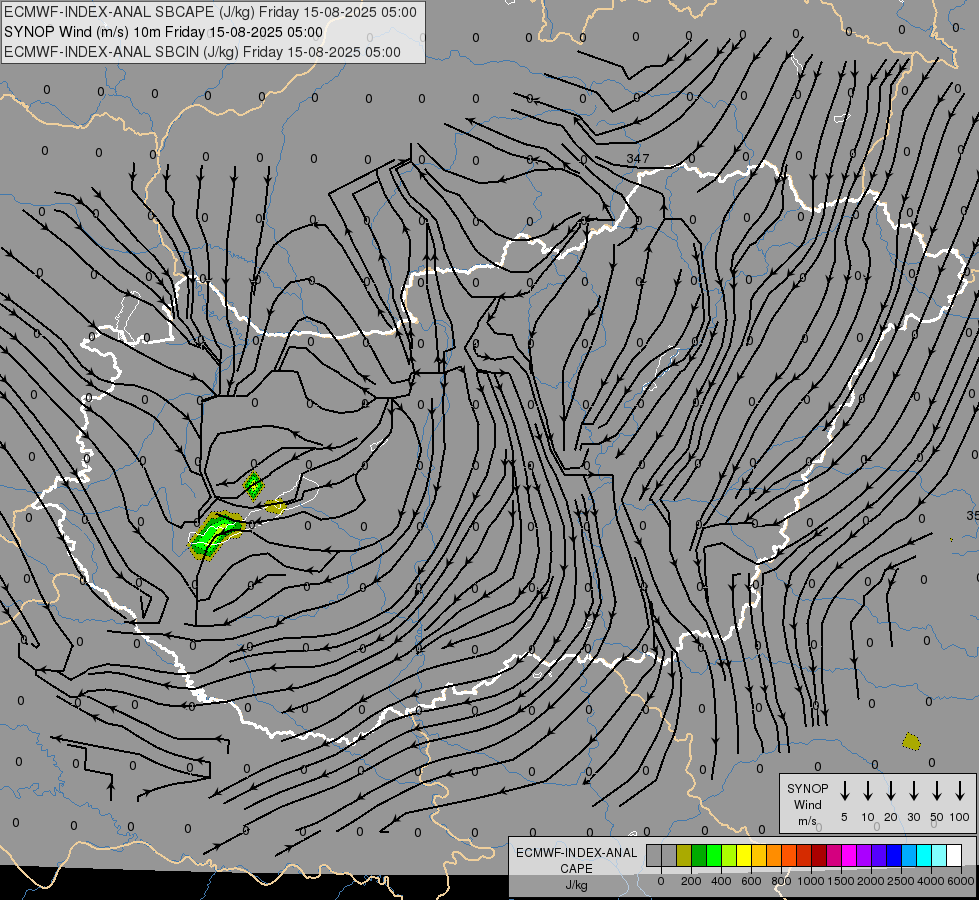979x900 pixels.
Task: Click the 'J/kg' unit in CAPE legend
Action: click(x=576, y=885)
